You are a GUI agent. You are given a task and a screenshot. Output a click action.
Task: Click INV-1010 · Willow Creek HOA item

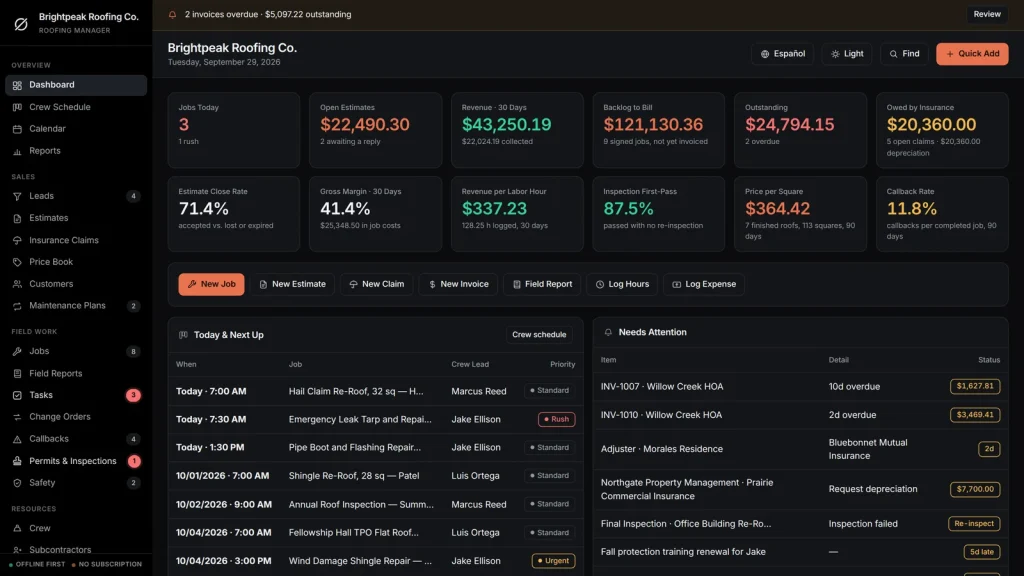pyautogui.click(x=661, y=415)
